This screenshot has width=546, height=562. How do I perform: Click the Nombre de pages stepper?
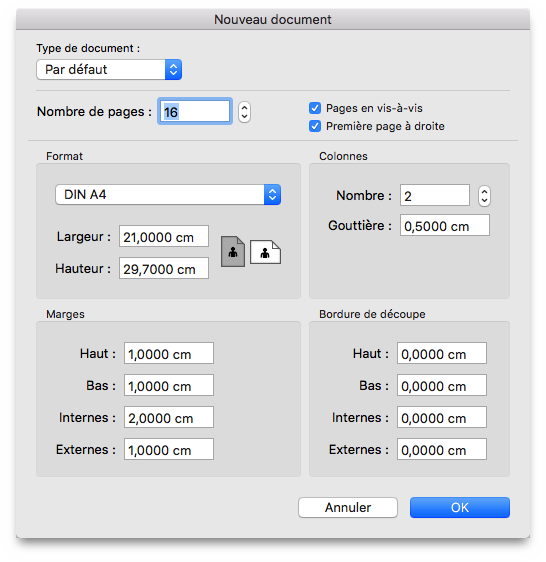pyautogui.click(x=244, y=112)
